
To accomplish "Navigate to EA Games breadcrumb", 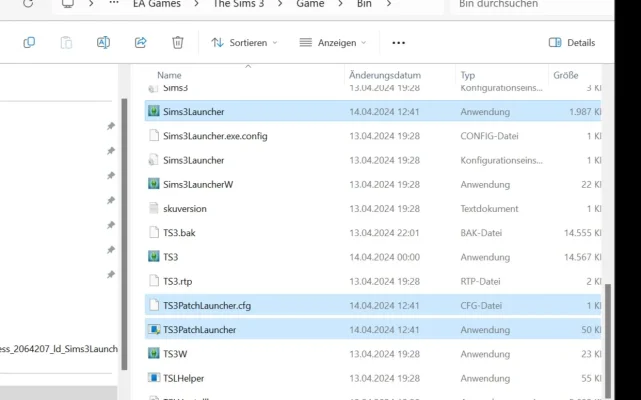I will tap(157, 4).
